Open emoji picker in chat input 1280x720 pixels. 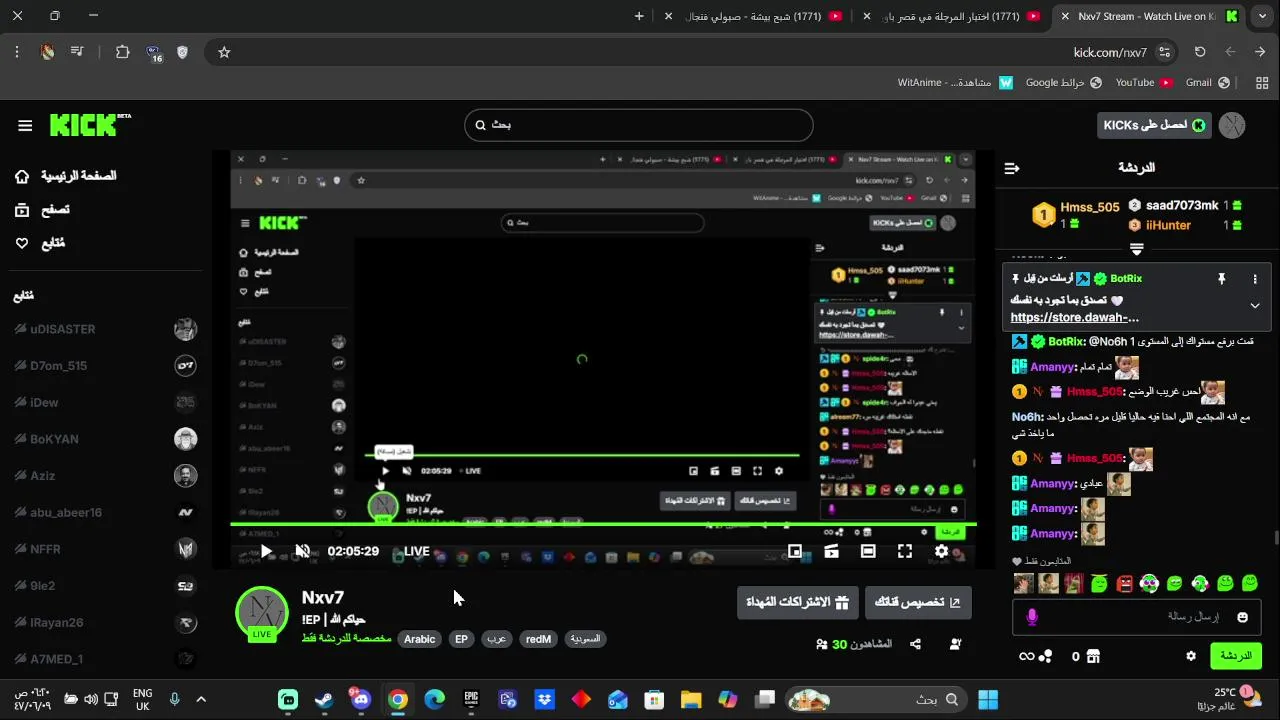click(x=1243, y=617)
